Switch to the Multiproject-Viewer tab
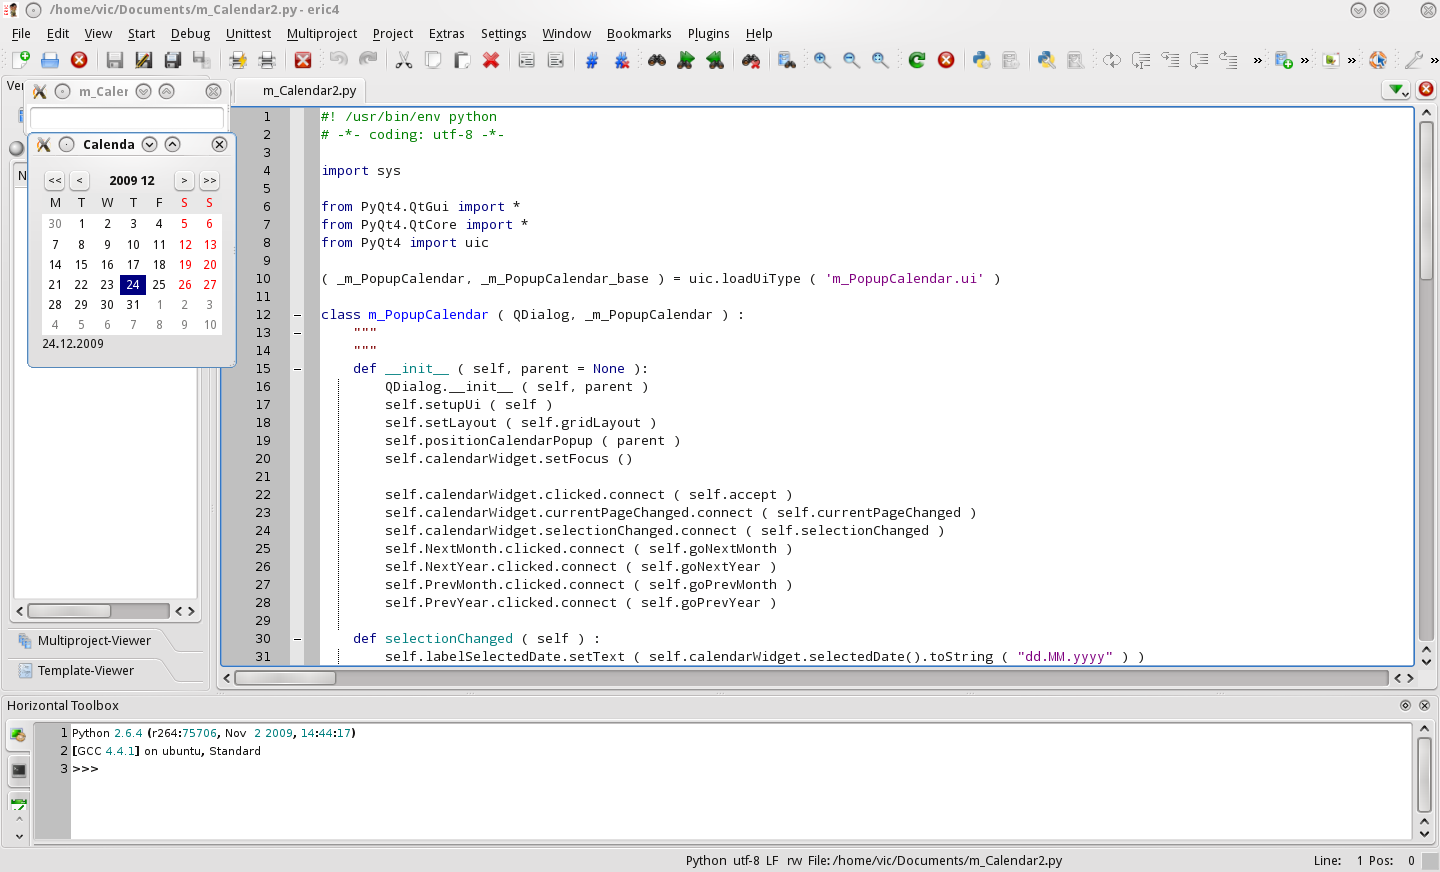Image resolution: width=1440 pixels, height=872 pixels. pyautogui.click(x=94, y=641)
